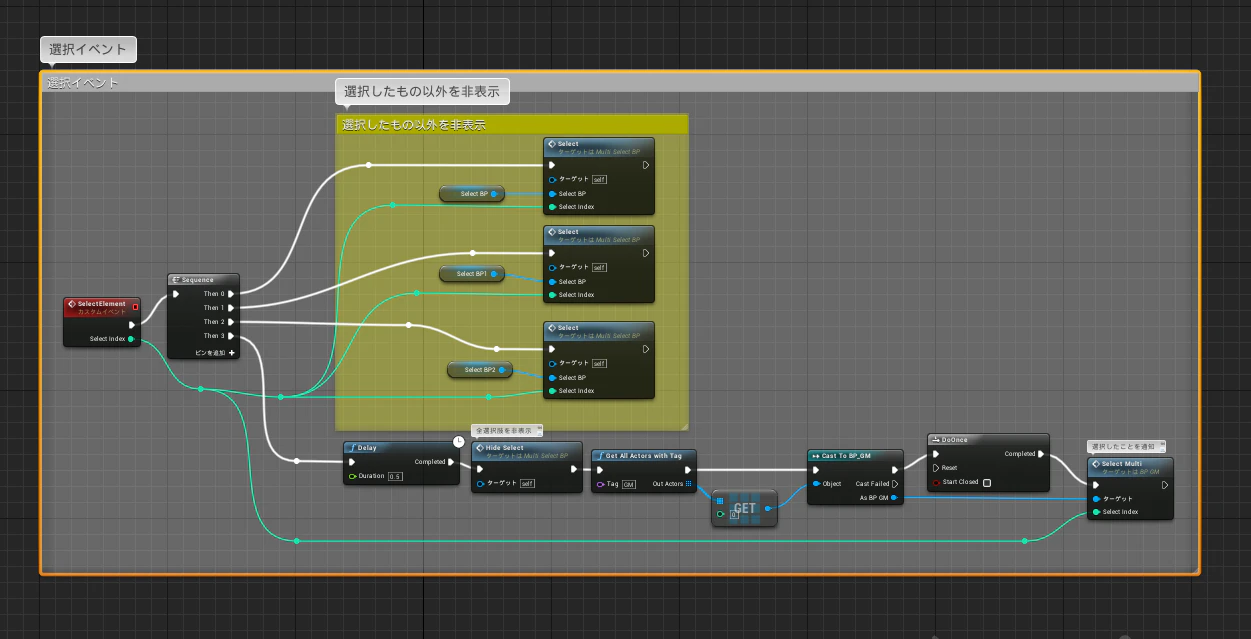
Task: Click the Reset pin on the DoOnce node
Action: [936, 468]
